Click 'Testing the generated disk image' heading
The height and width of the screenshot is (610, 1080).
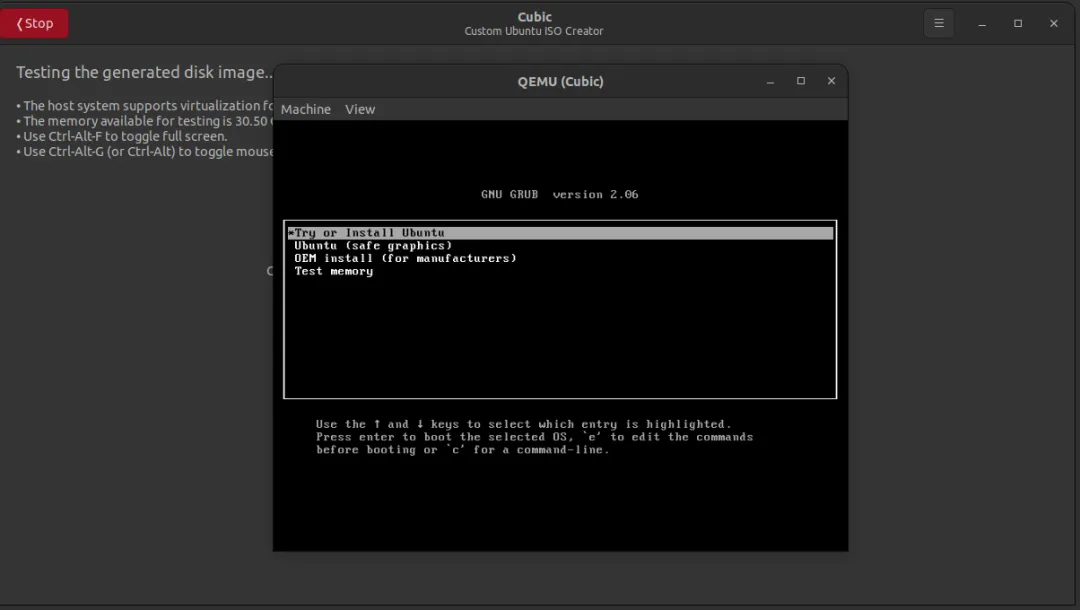145,72
